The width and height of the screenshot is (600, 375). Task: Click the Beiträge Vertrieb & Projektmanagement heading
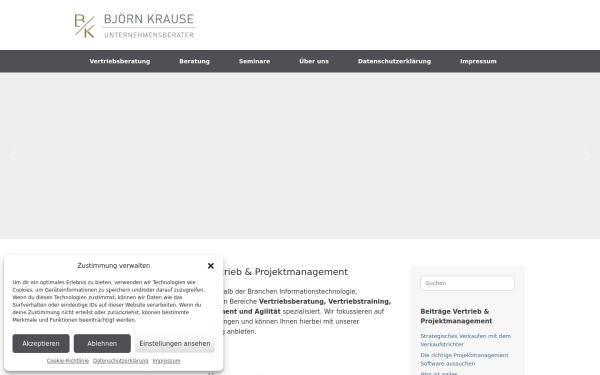point(456,316)
